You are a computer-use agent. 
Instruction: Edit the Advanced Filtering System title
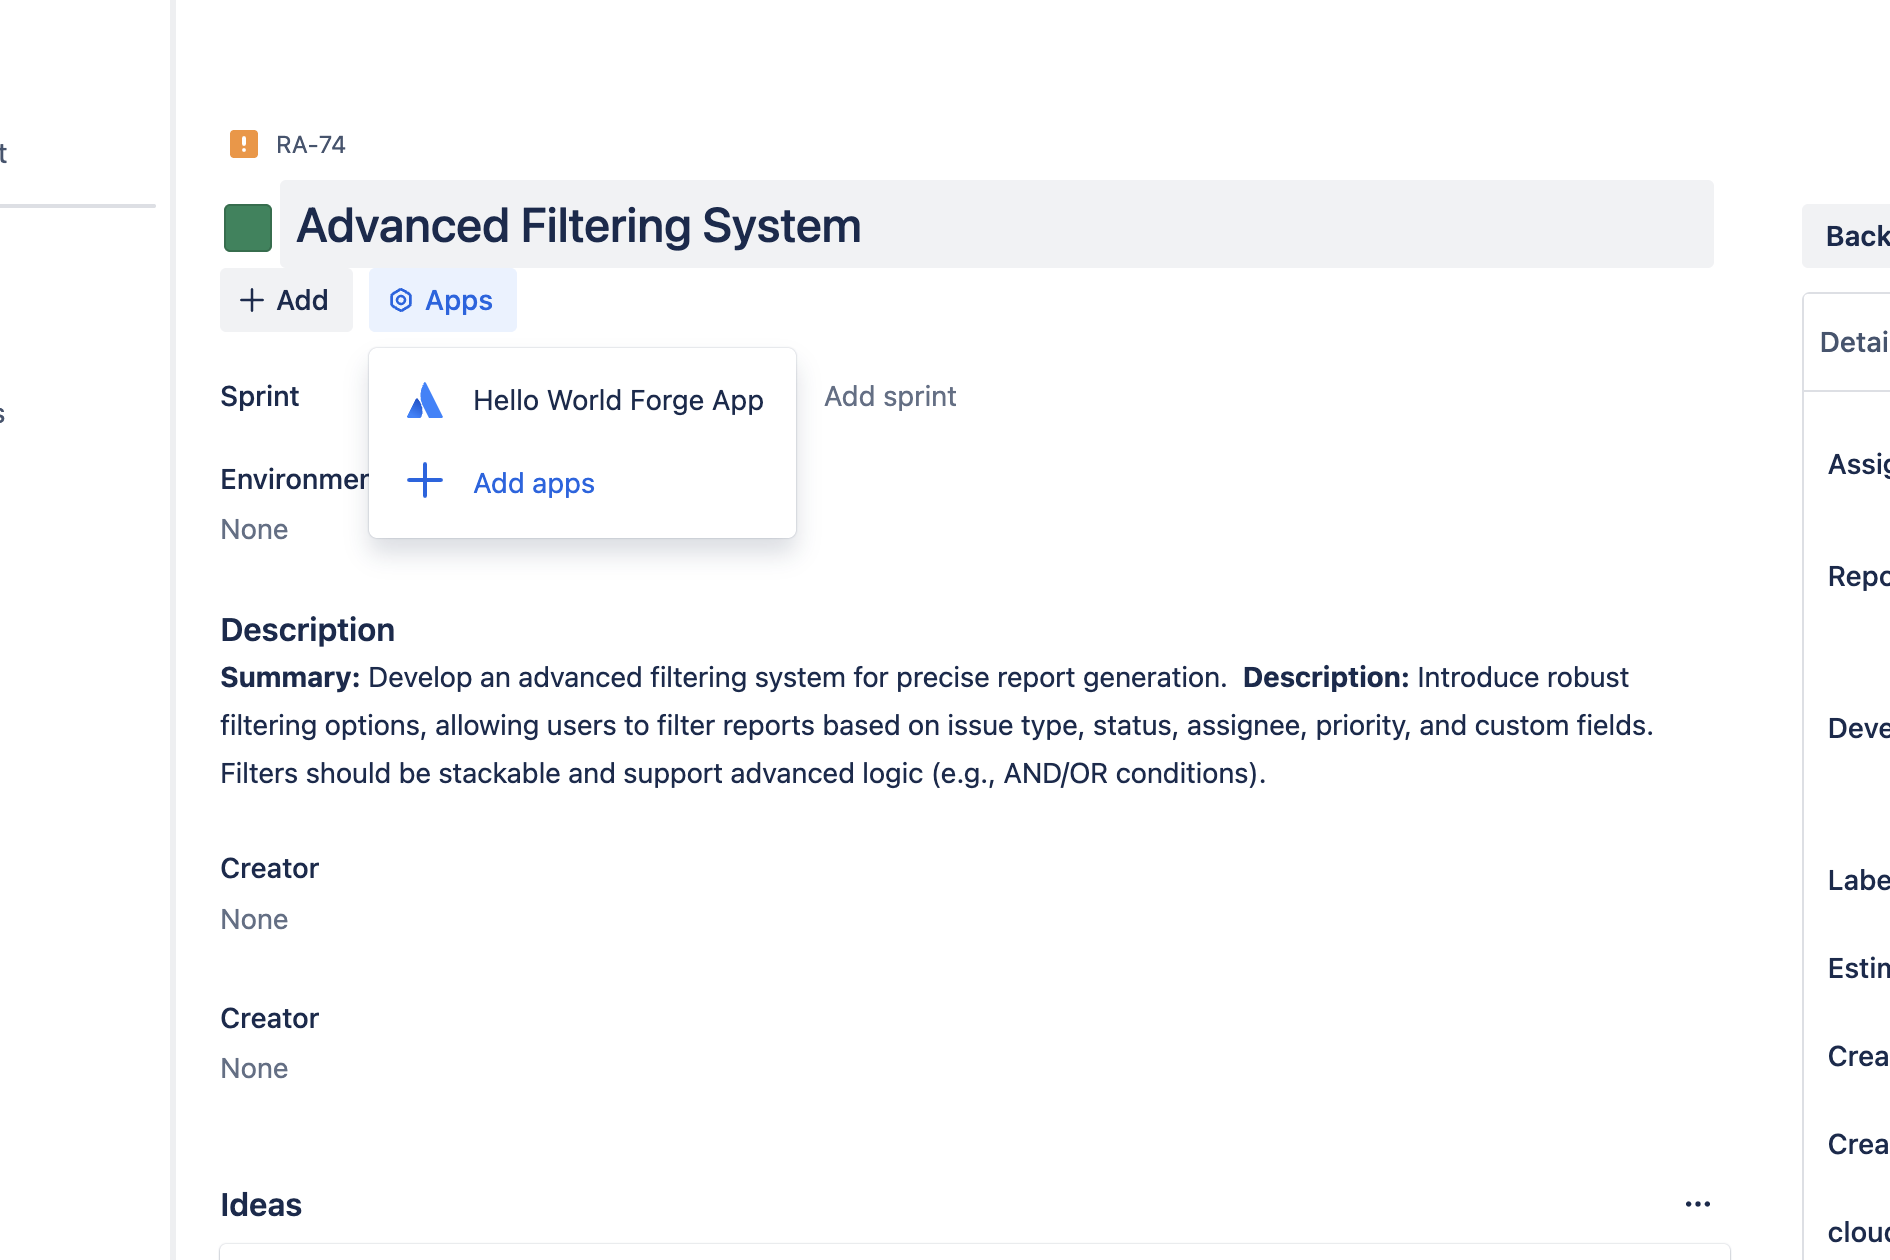(x=996, y=224)
